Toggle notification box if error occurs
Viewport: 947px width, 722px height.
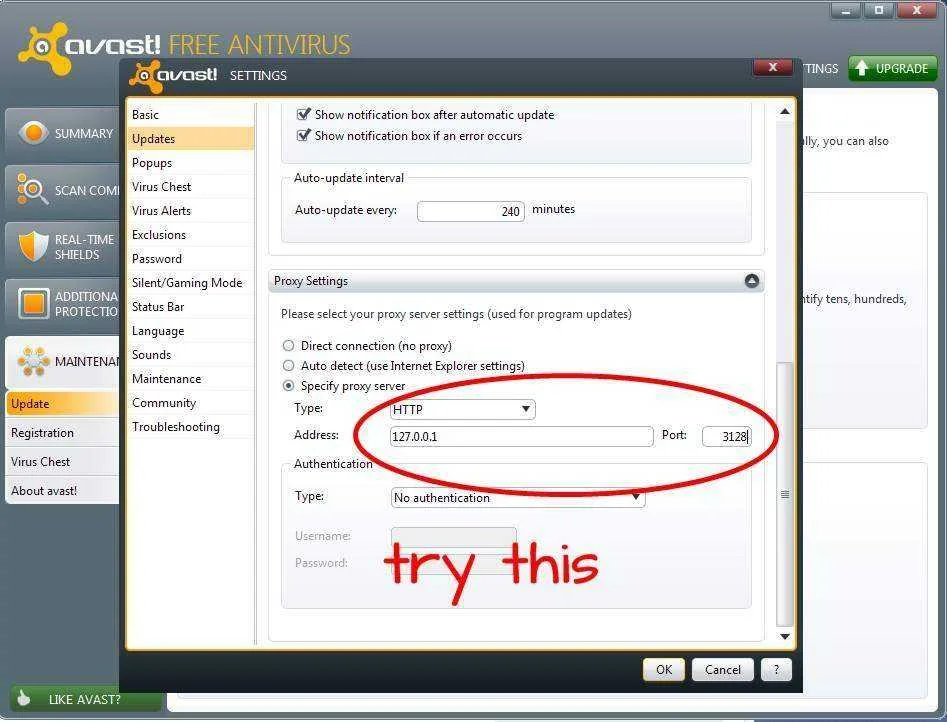303,135
